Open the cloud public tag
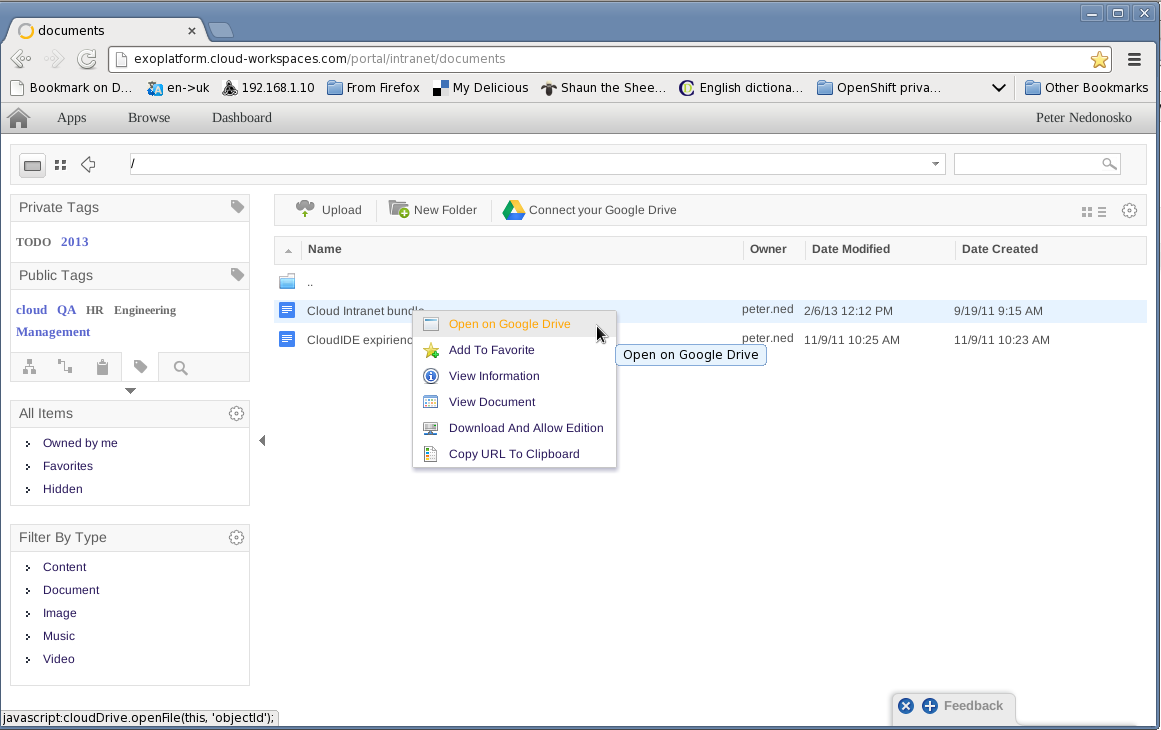The image size is (1161, 730). (x=31, y=309)
